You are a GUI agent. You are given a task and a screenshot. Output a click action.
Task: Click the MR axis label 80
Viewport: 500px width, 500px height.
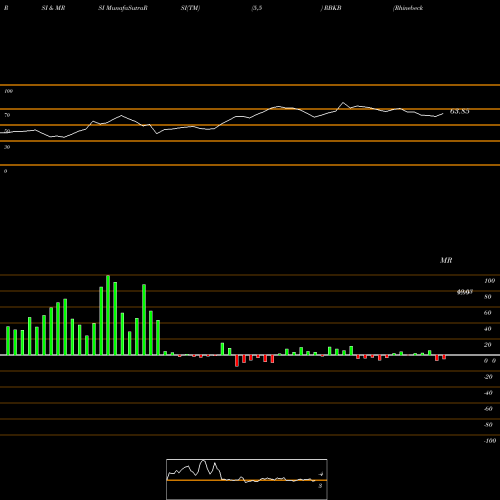coord(488,297)
